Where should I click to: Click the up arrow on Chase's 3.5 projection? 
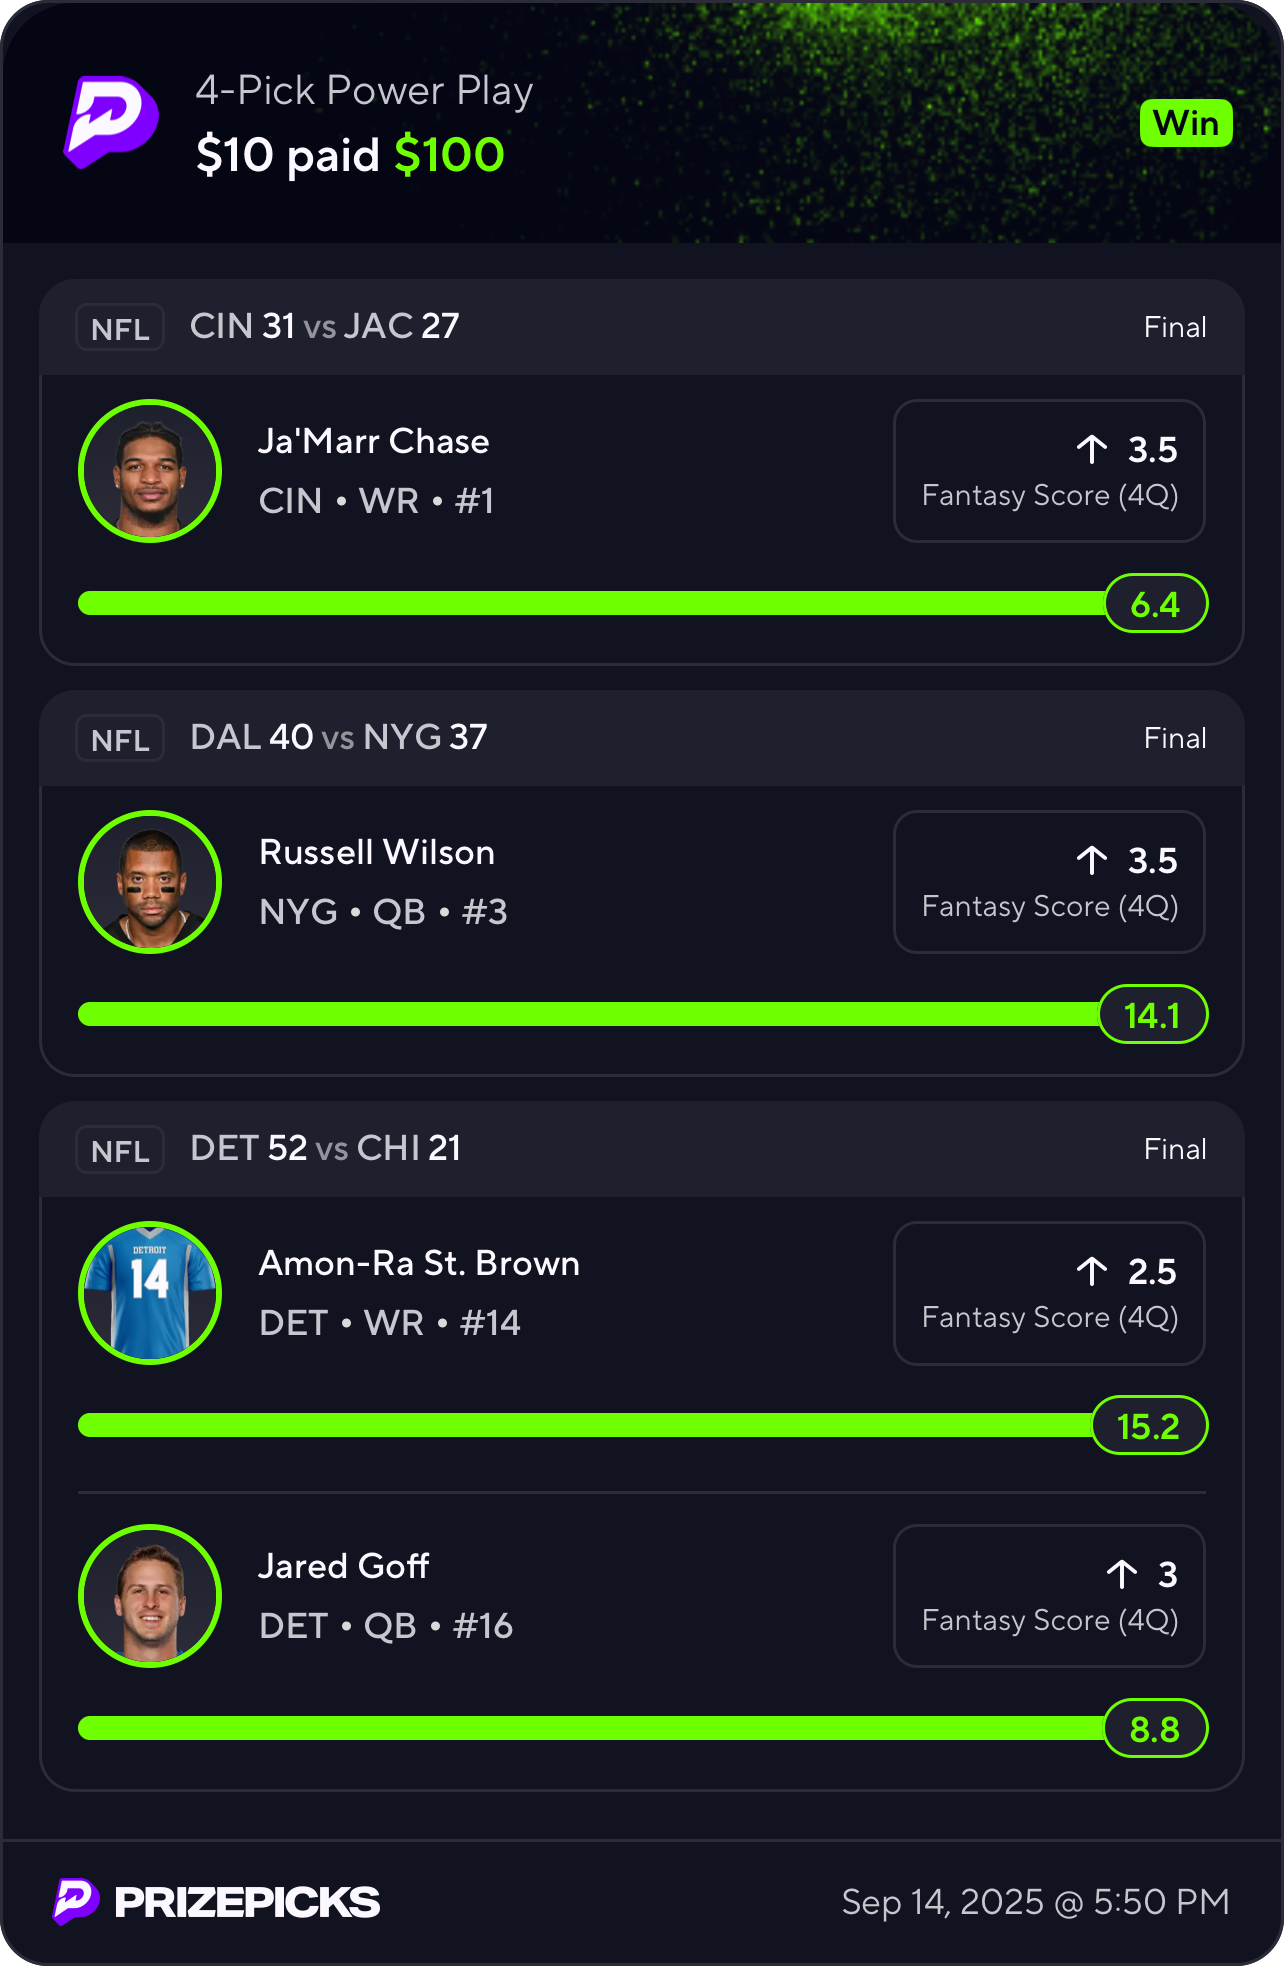coord(1092,450)
